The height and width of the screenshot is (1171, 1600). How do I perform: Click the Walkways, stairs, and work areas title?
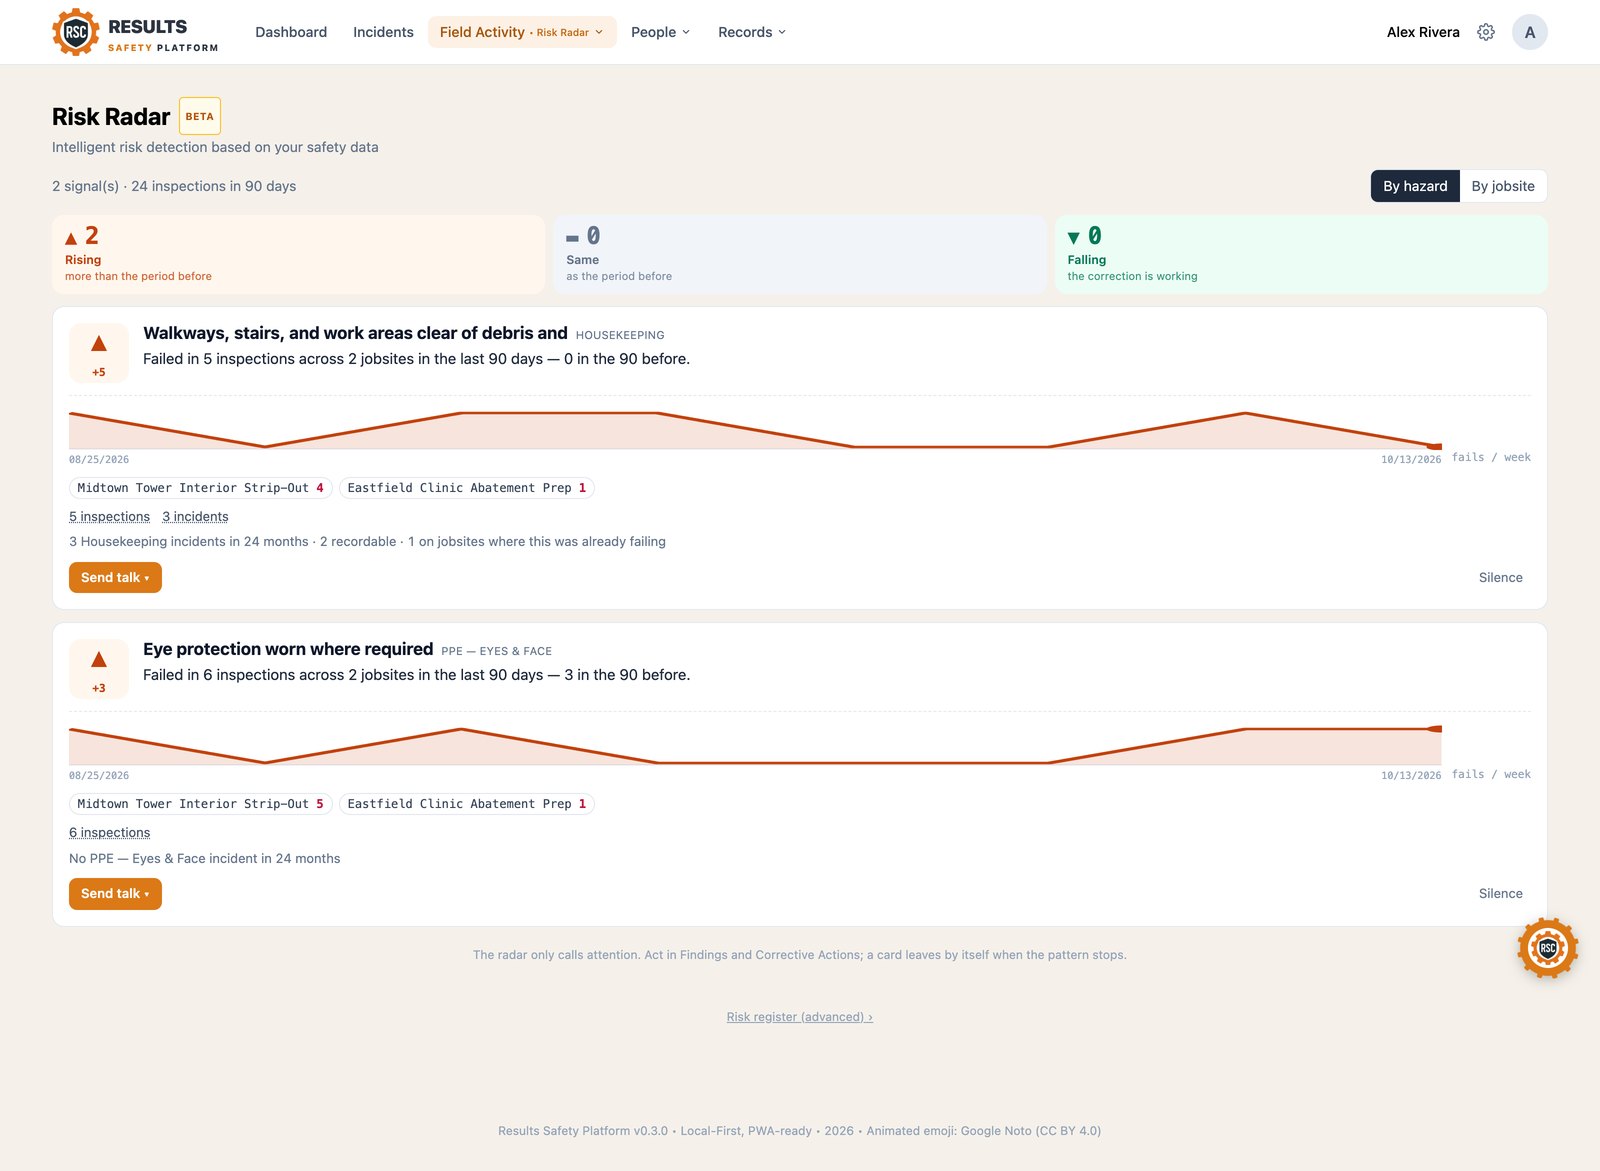pos(355,333)
